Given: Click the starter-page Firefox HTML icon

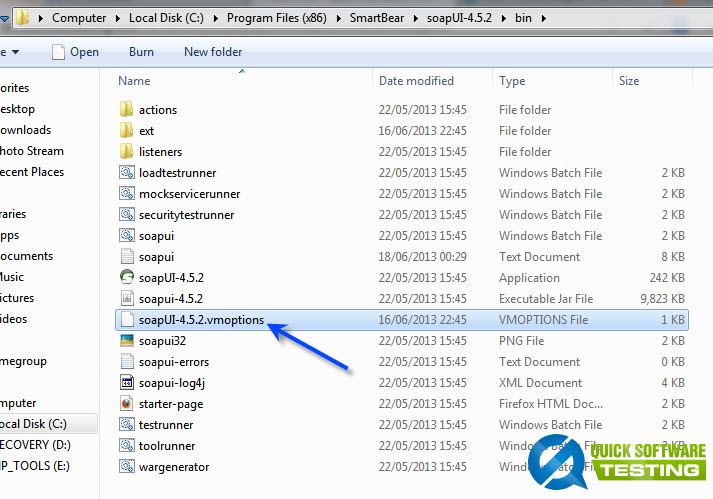Looking at the screenshot, I should 126,404.
